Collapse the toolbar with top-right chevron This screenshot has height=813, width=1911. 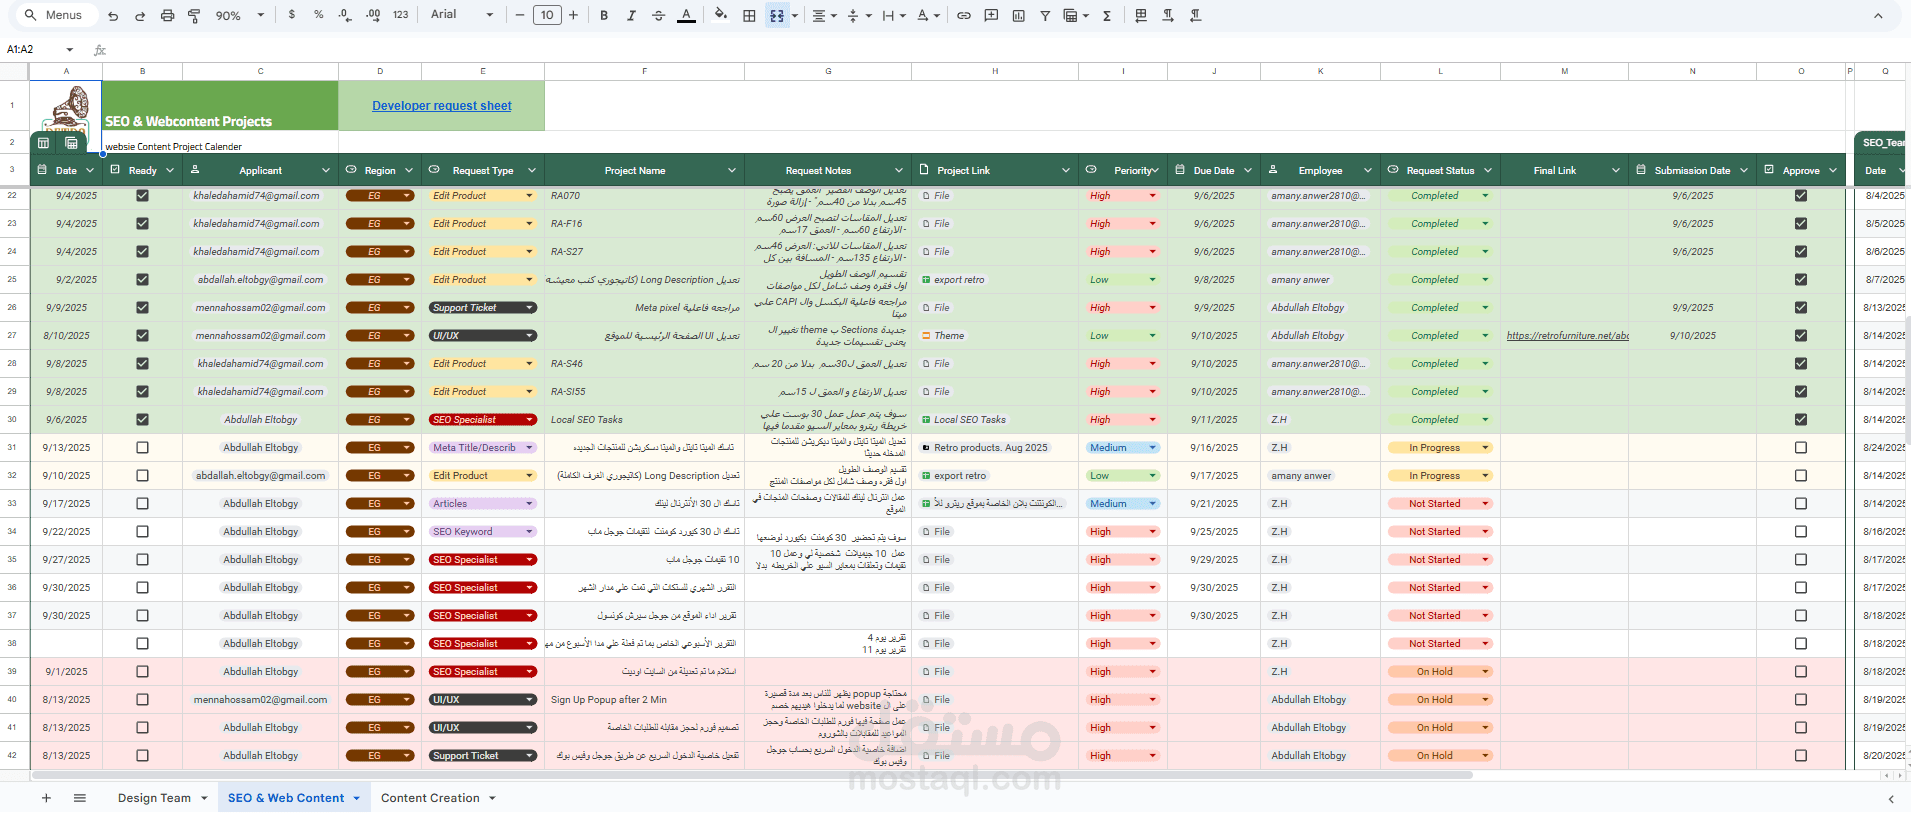click(1878, 16)
